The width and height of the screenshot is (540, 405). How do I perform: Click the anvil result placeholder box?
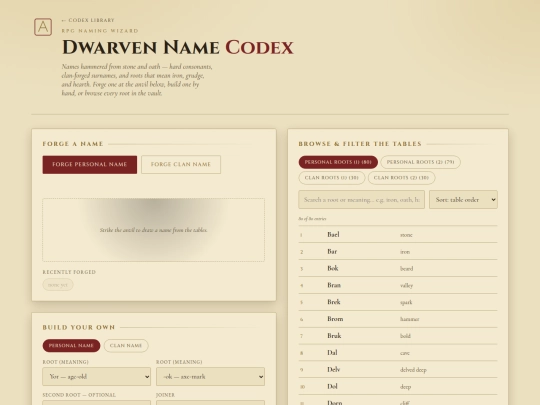tap(154, 230)
